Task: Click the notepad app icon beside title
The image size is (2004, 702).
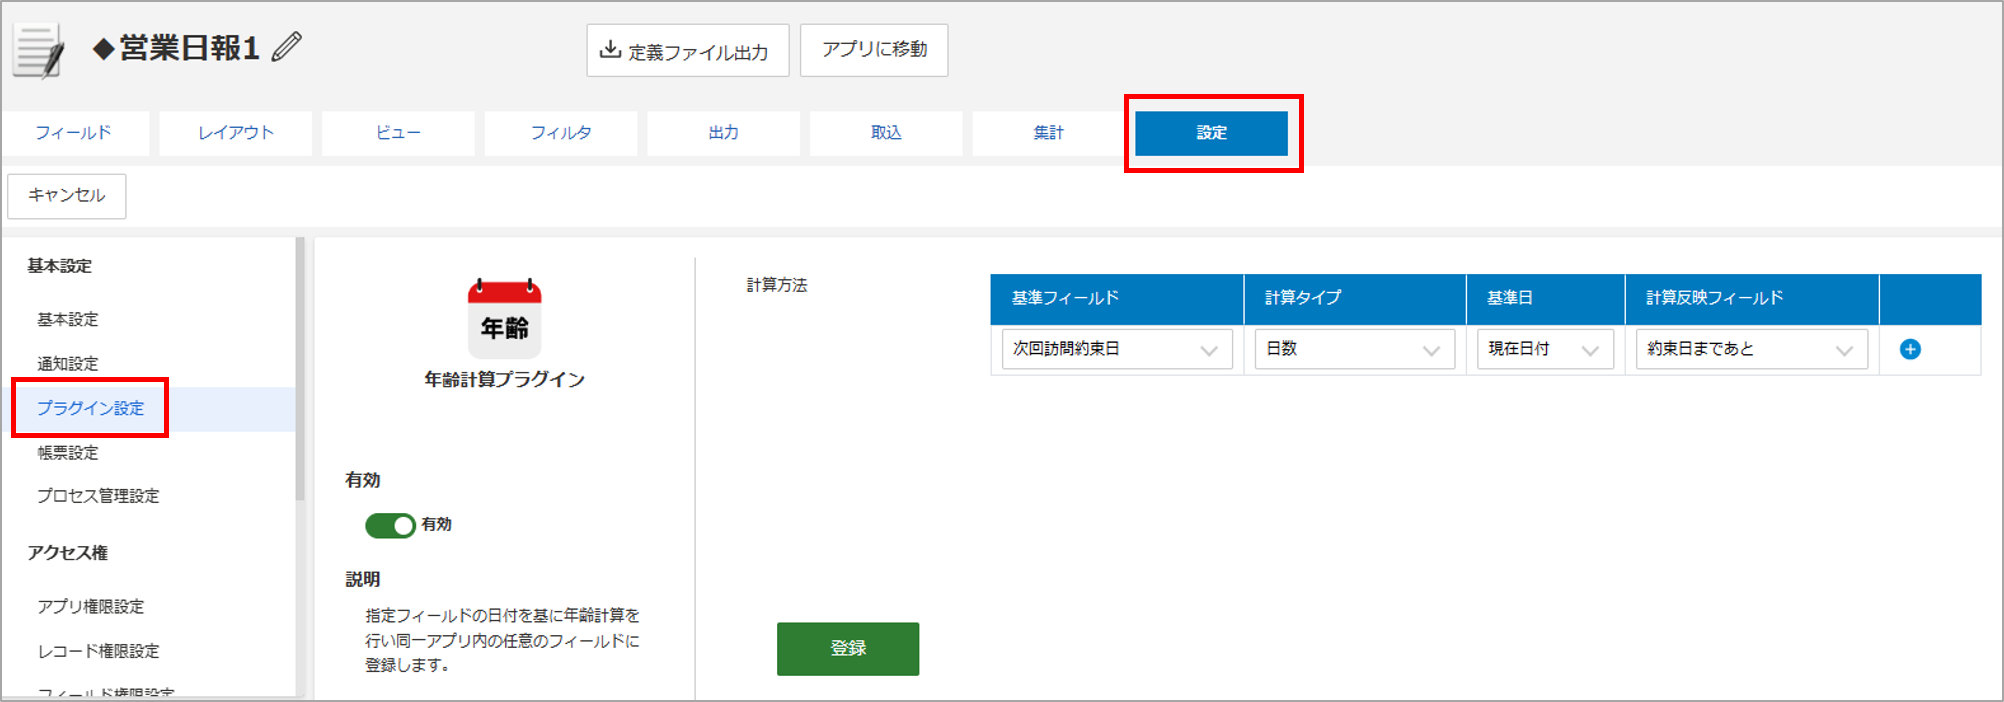Action: [x=39, y=51]
